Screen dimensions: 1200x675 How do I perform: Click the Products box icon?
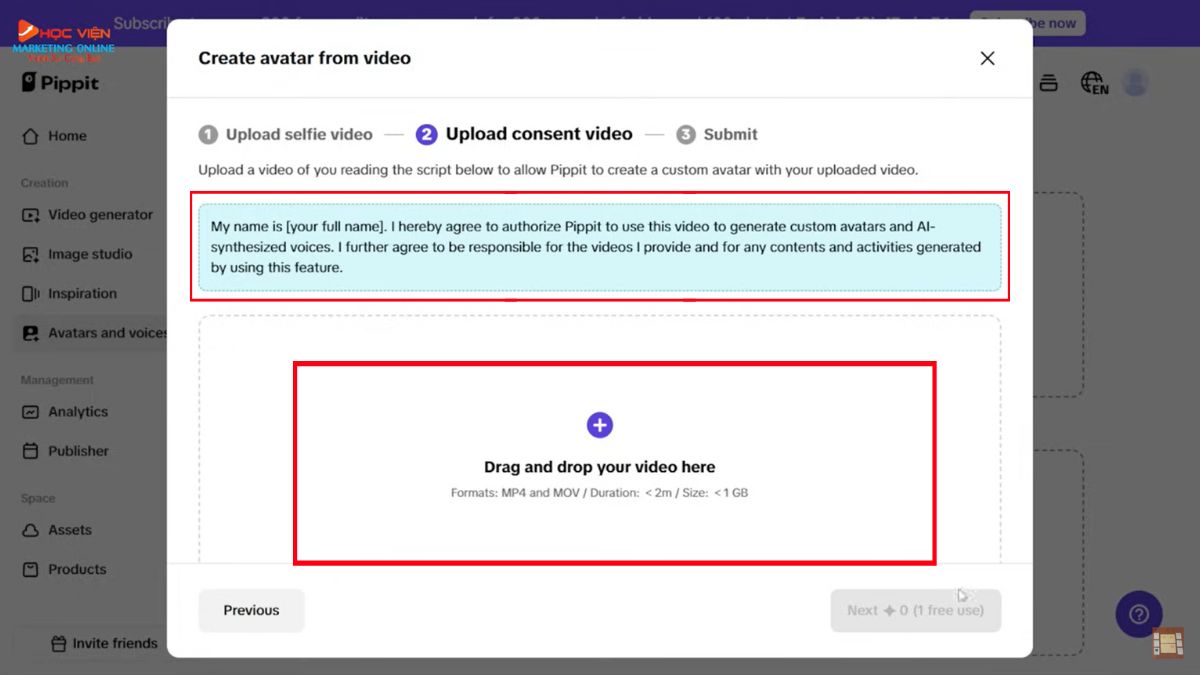(x=31, y=569)
